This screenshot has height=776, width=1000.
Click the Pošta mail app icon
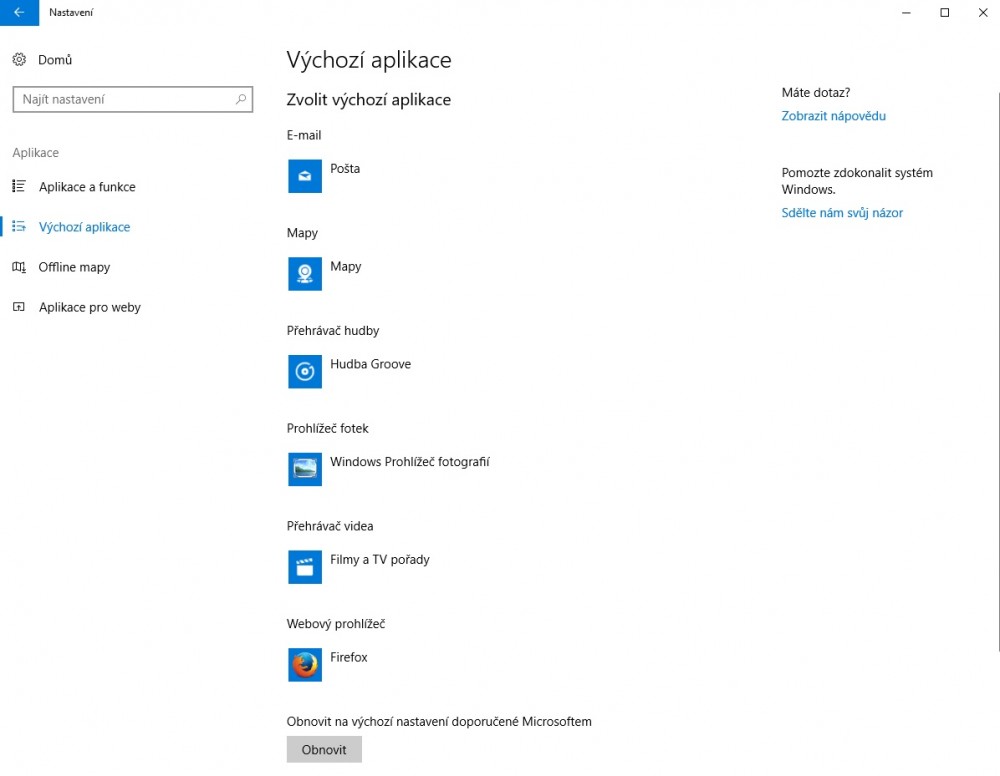coord(305,176)
